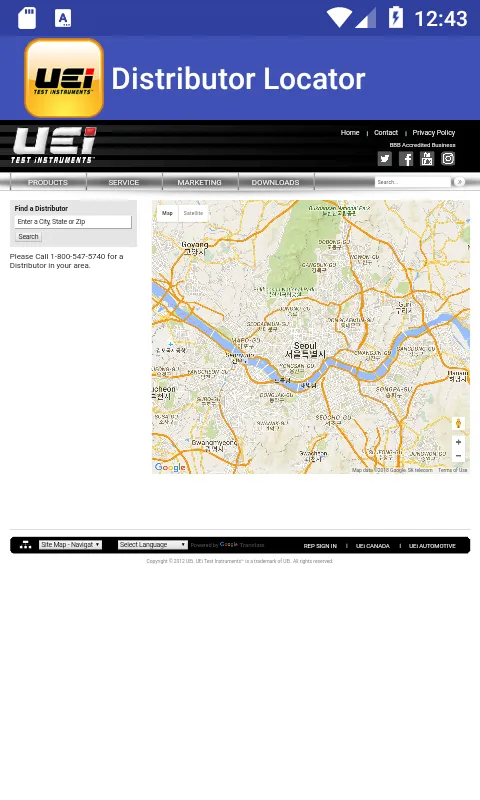Click the distributor Search button
This screenshot has width=480, height=800.
point(28,237)
